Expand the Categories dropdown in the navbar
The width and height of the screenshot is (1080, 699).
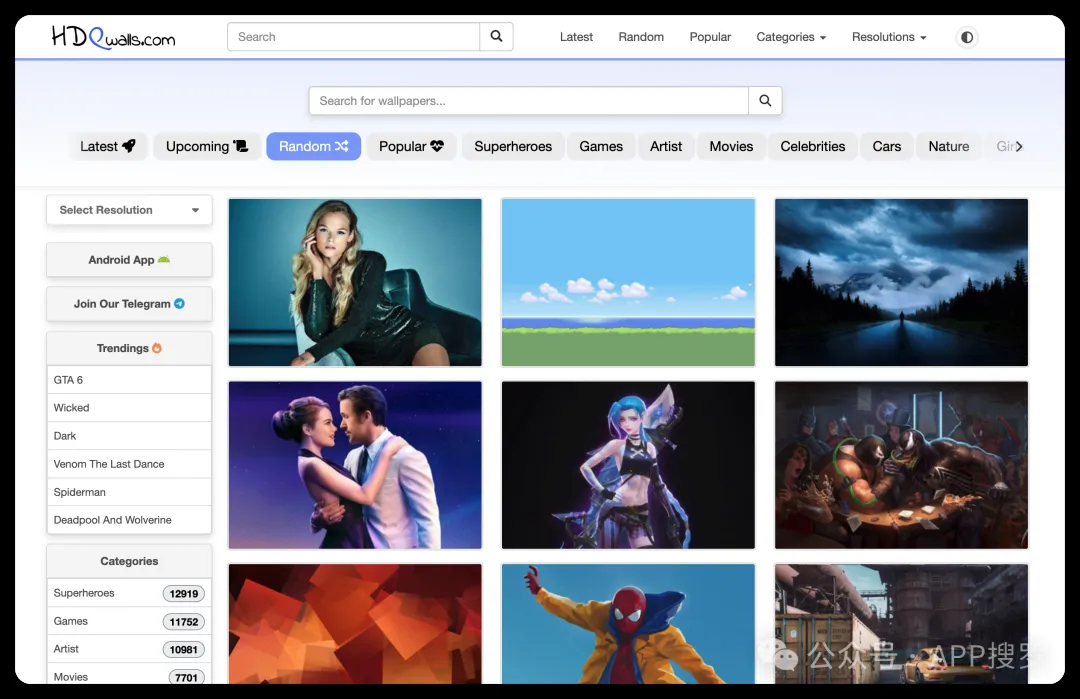point(791,37)
